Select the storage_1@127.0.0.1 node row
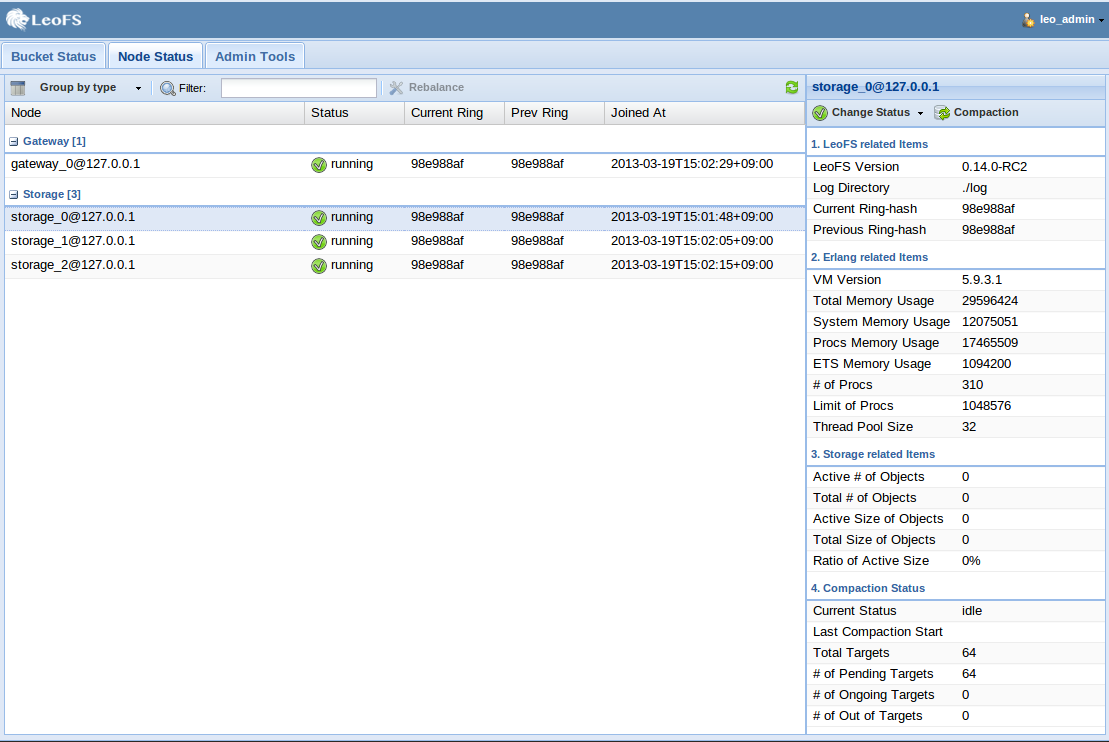 coord(73,241)
